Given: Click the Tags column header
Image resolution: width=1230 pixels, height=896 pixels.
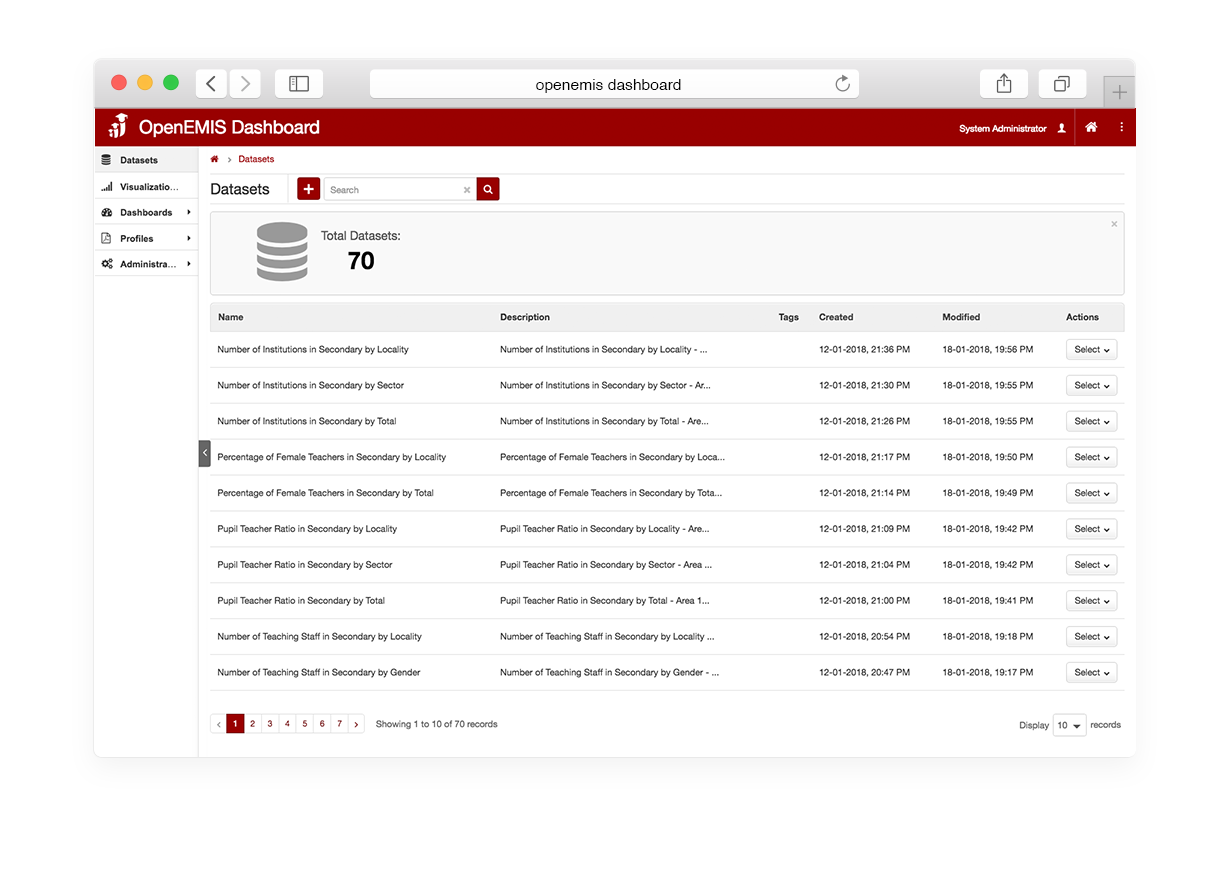Looking at the screenshot, I should click(x=789, y=317).
